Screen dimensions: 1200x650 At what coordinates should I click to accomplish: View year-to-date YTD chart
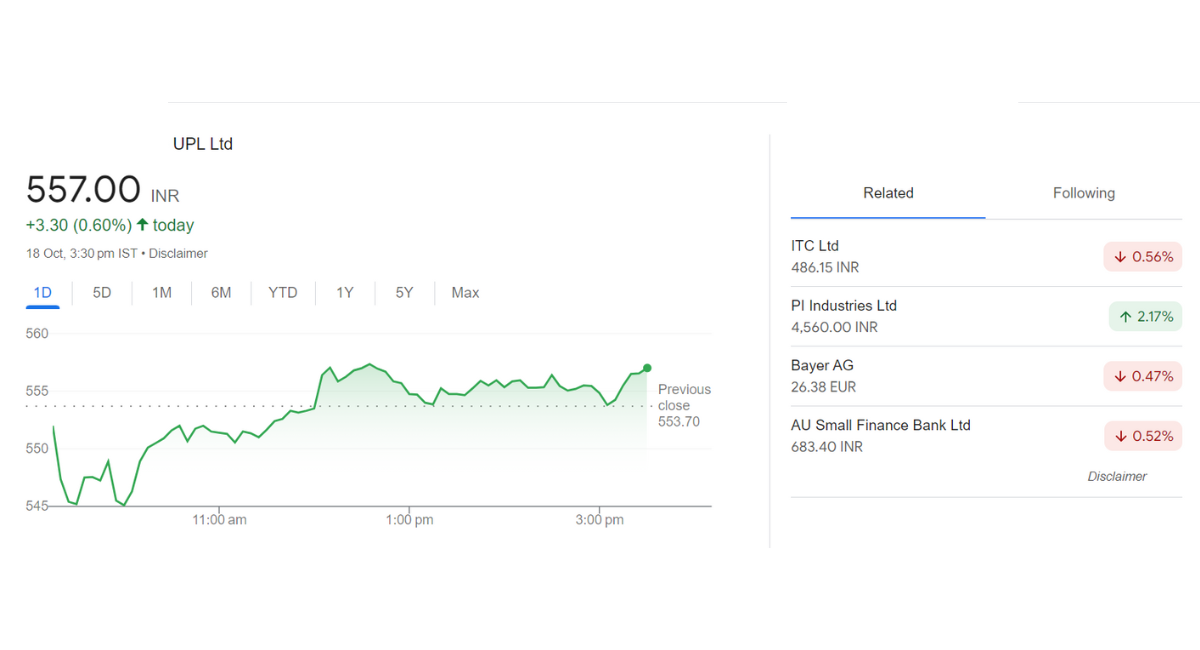tap(283, 293)
